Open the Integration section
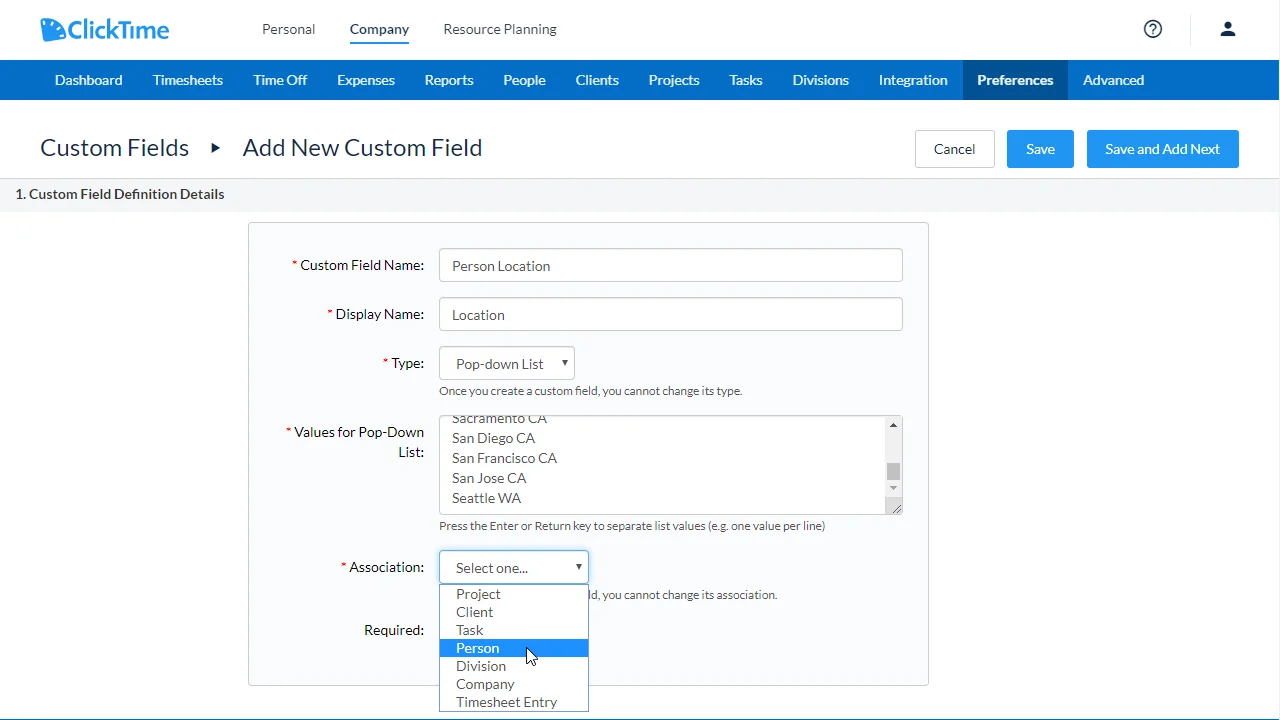The height and width of the screenshot is (720, 1280). point(912,80)
